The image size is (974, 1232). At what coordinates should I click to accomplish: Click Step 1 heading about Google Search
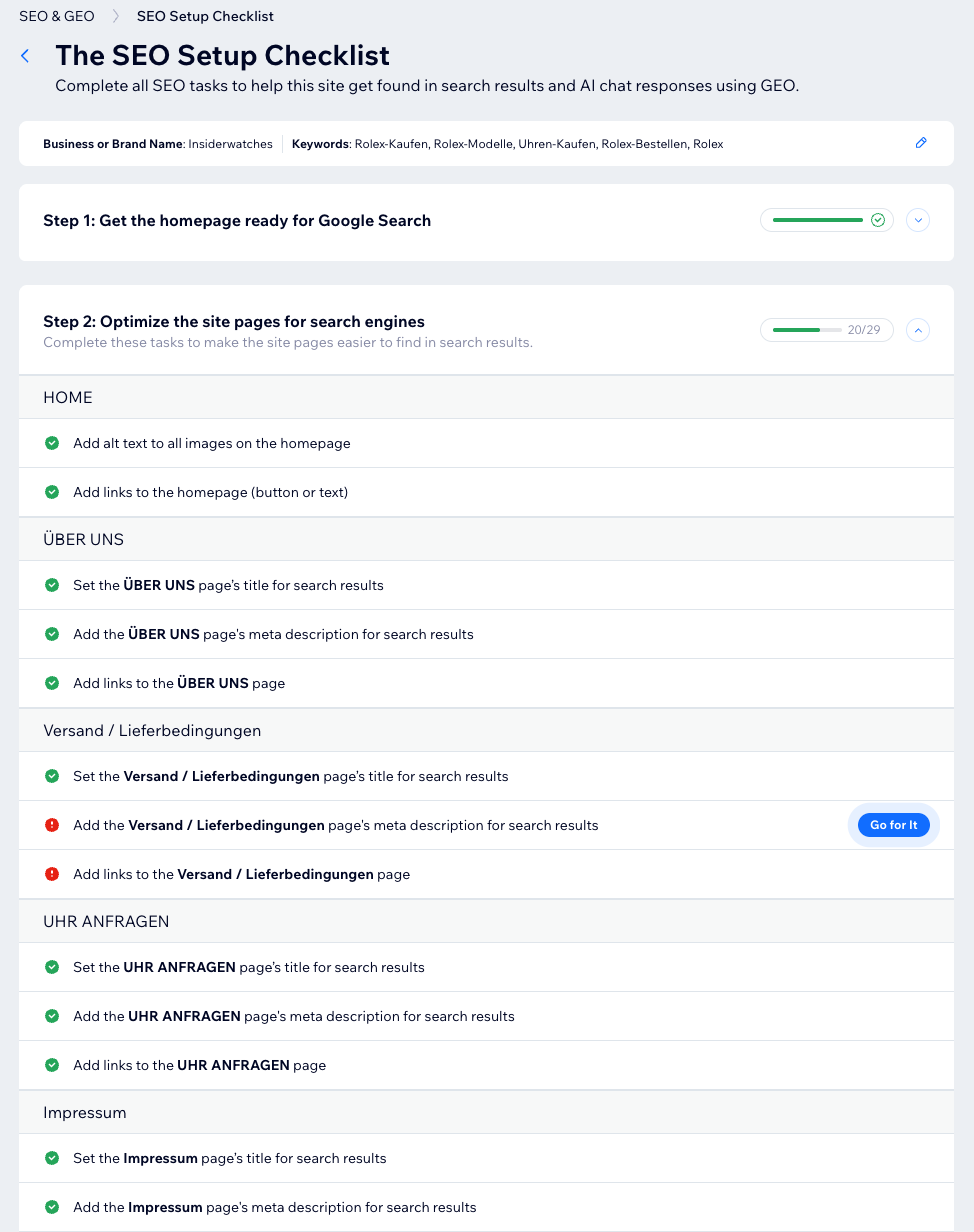point(237,220)
